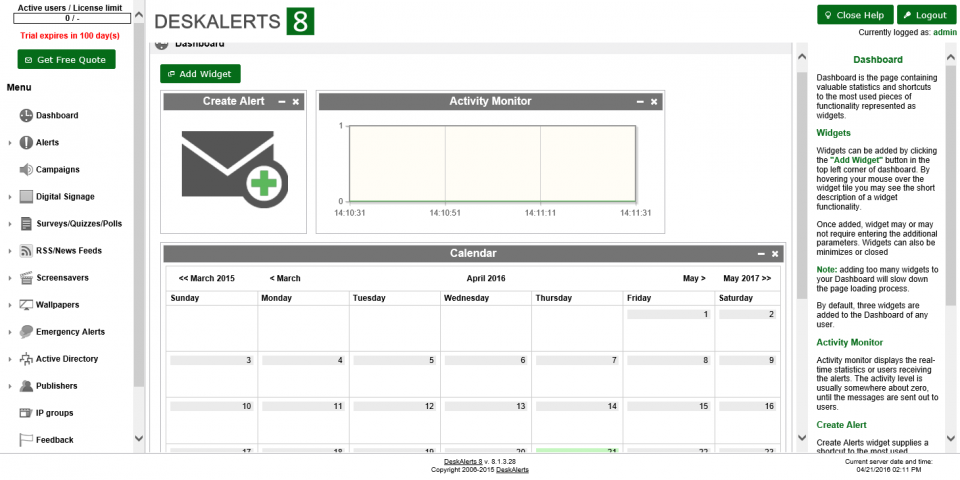Click the DeskAlerts copyright footer link
Screen dimensions: 960x480
pyautogui.click(x=512, y=470)
